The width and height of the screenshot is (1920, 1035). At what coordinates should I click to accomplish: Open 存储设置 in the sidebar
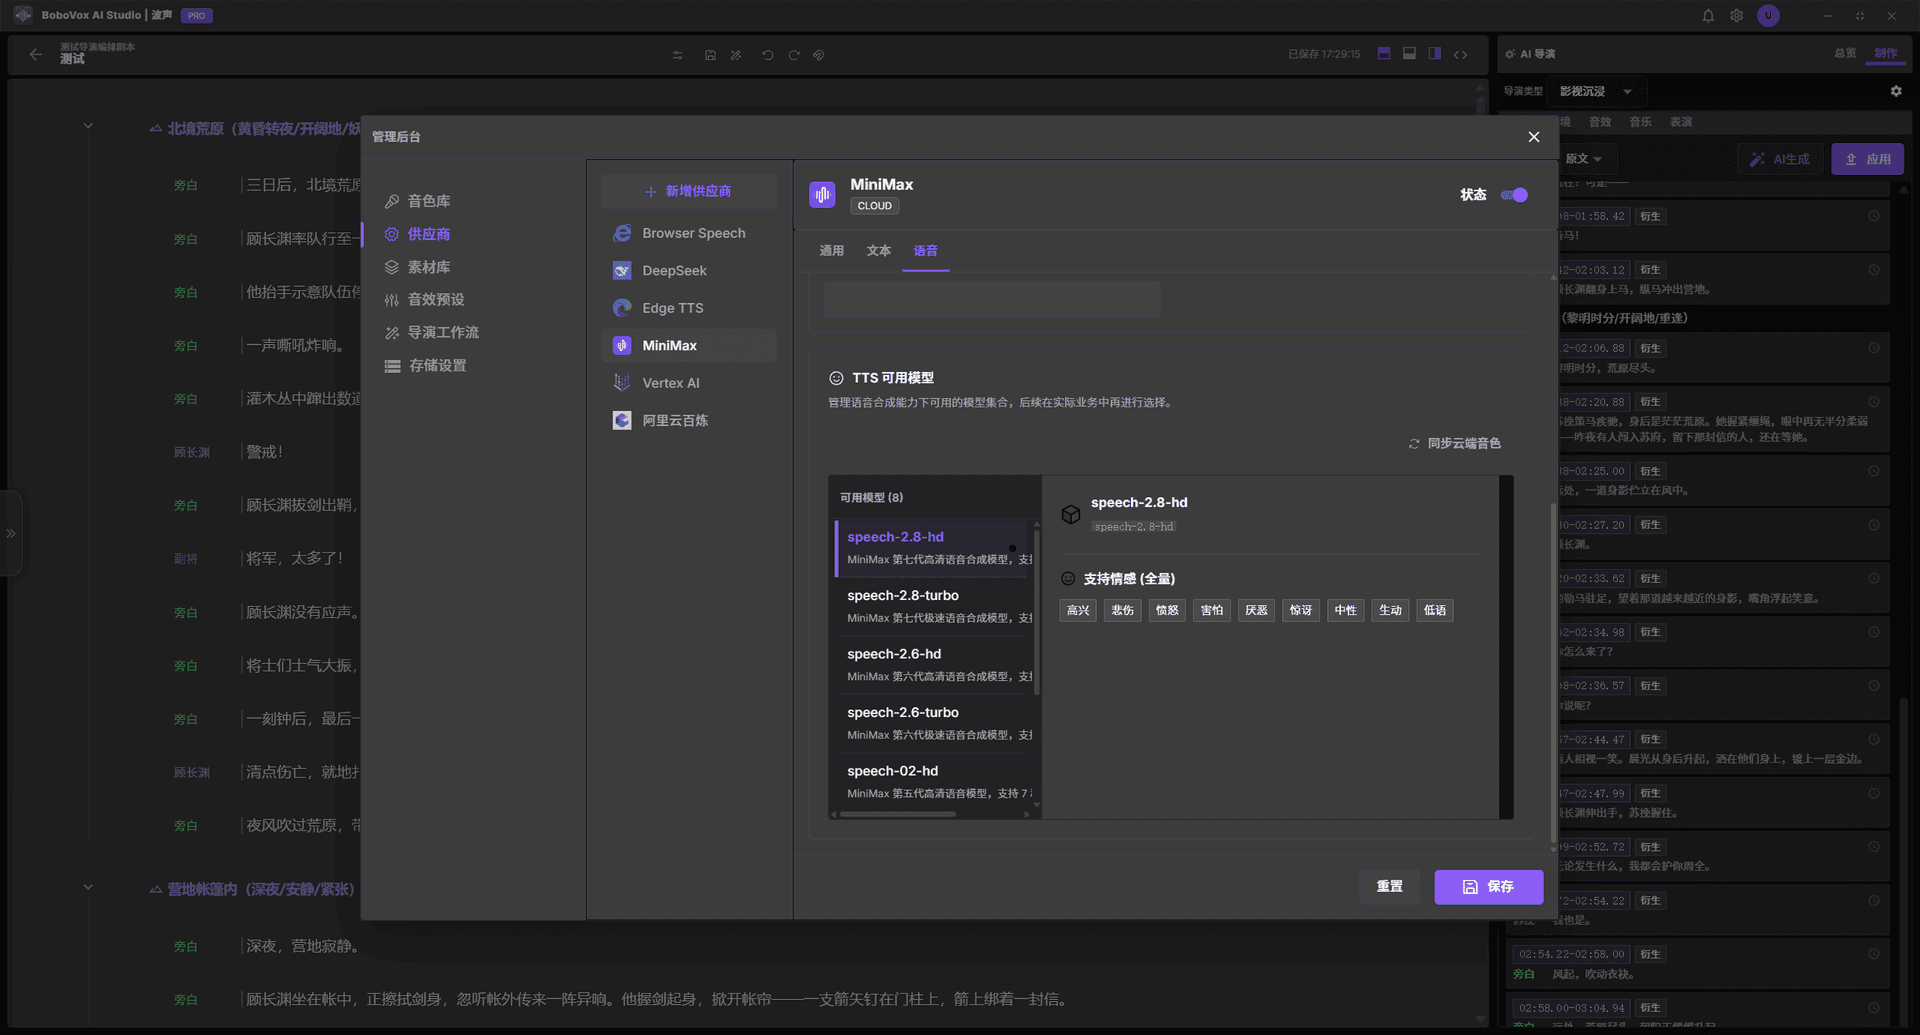(x=436, y=365)
